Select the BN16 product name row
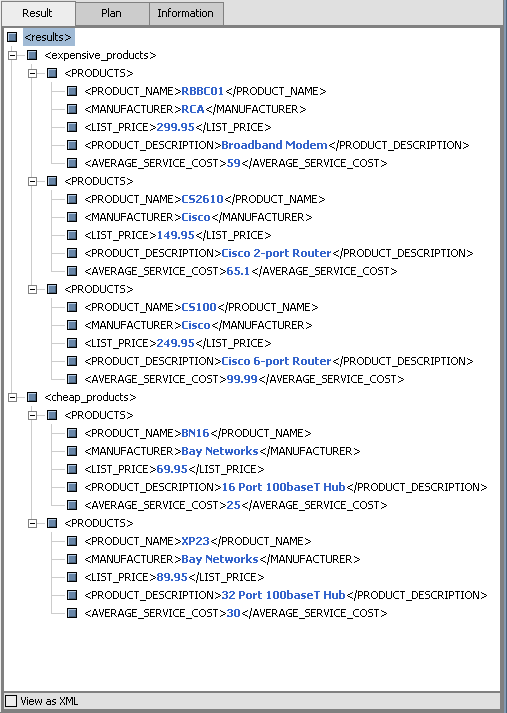 pyautogui.click(x=198, y=433)
